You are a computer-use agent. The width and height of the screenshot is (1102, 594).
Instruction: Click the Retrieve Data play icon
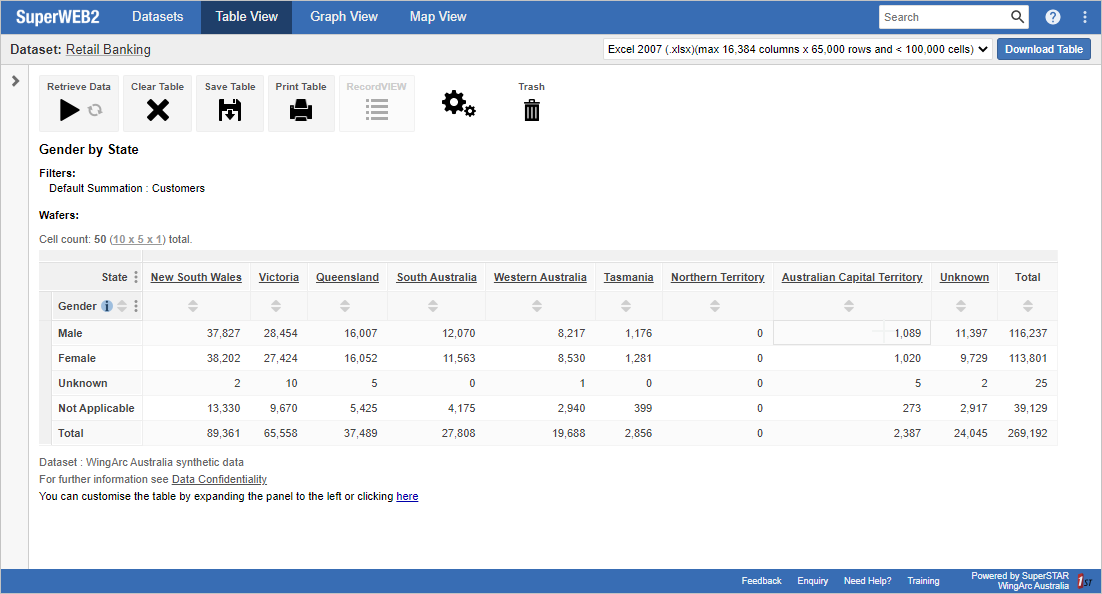coord(71,110)
